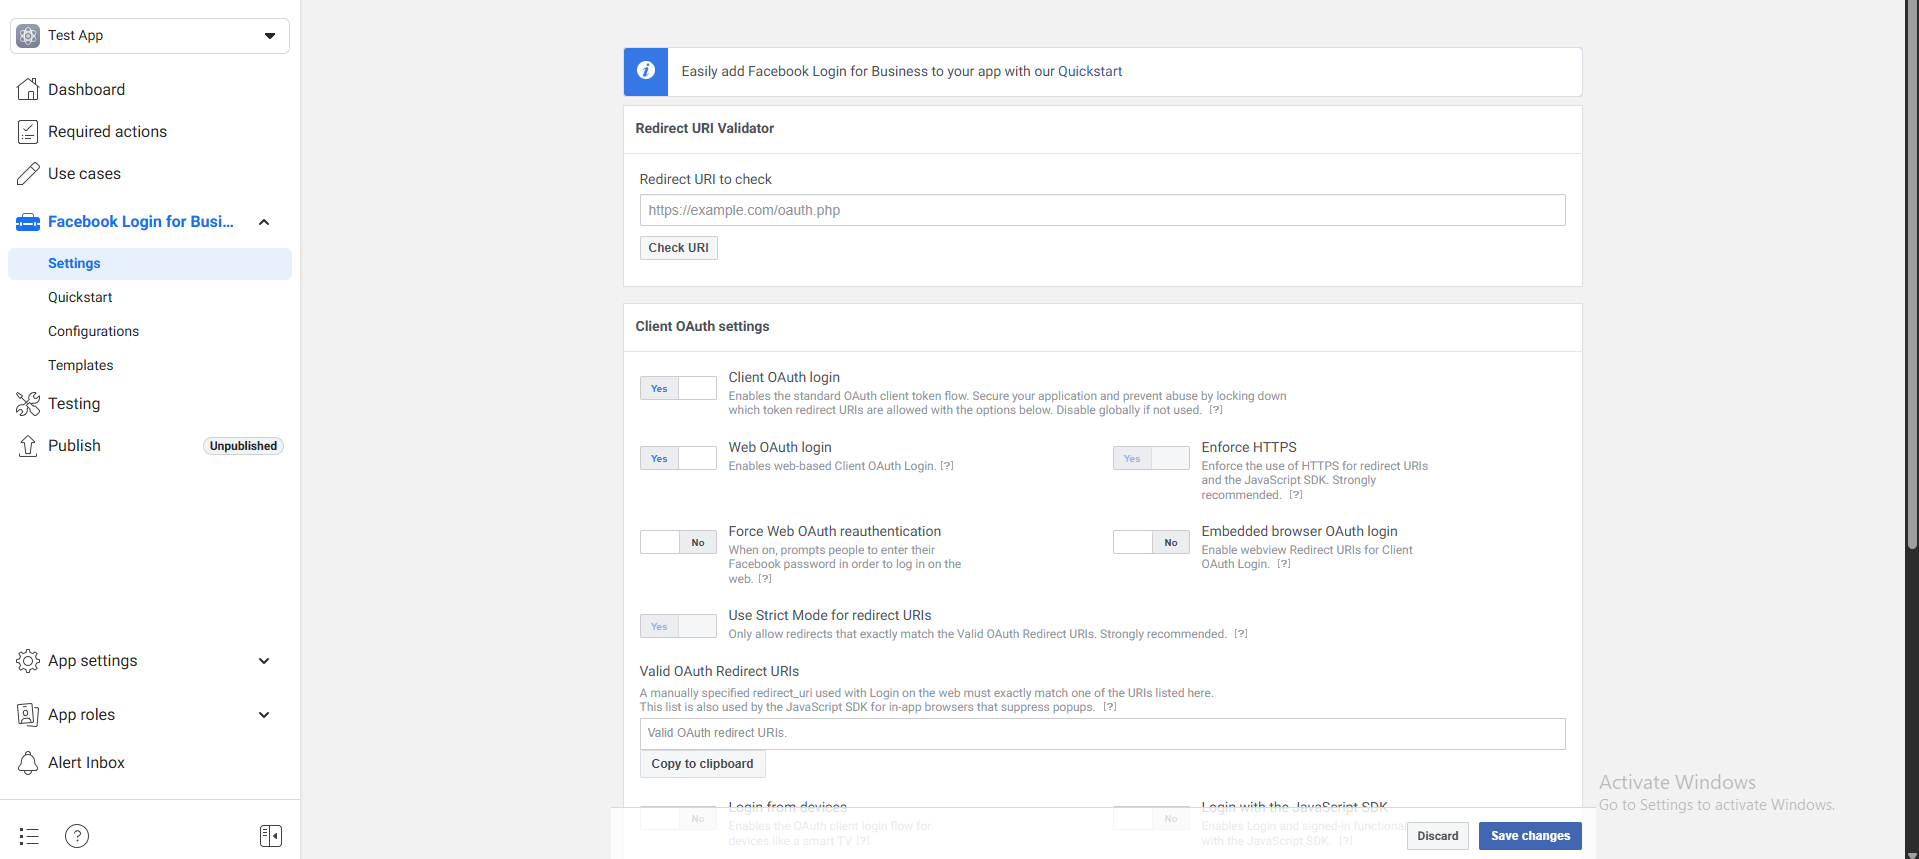Click the Testing tools icon
This screenshot has width=1919, height=859.
click(28, 403)
